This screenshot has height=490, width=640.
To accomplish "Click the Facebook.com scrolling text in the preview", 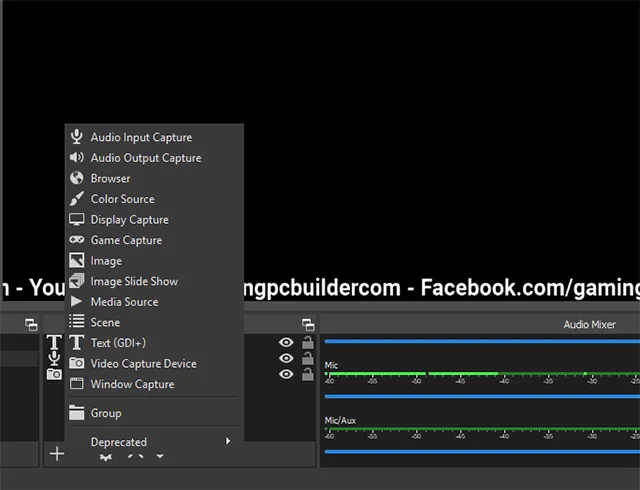I will tap(530, 288).
